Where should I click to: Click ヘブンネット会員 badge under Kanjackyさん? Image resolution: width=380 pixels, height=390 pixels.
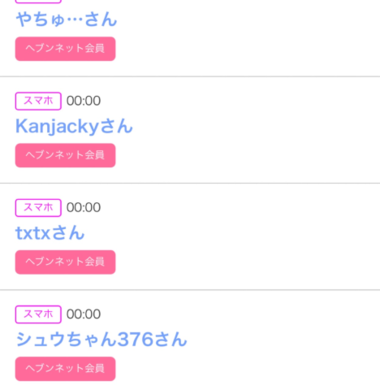pyautogui.click(x=65, y=155)
